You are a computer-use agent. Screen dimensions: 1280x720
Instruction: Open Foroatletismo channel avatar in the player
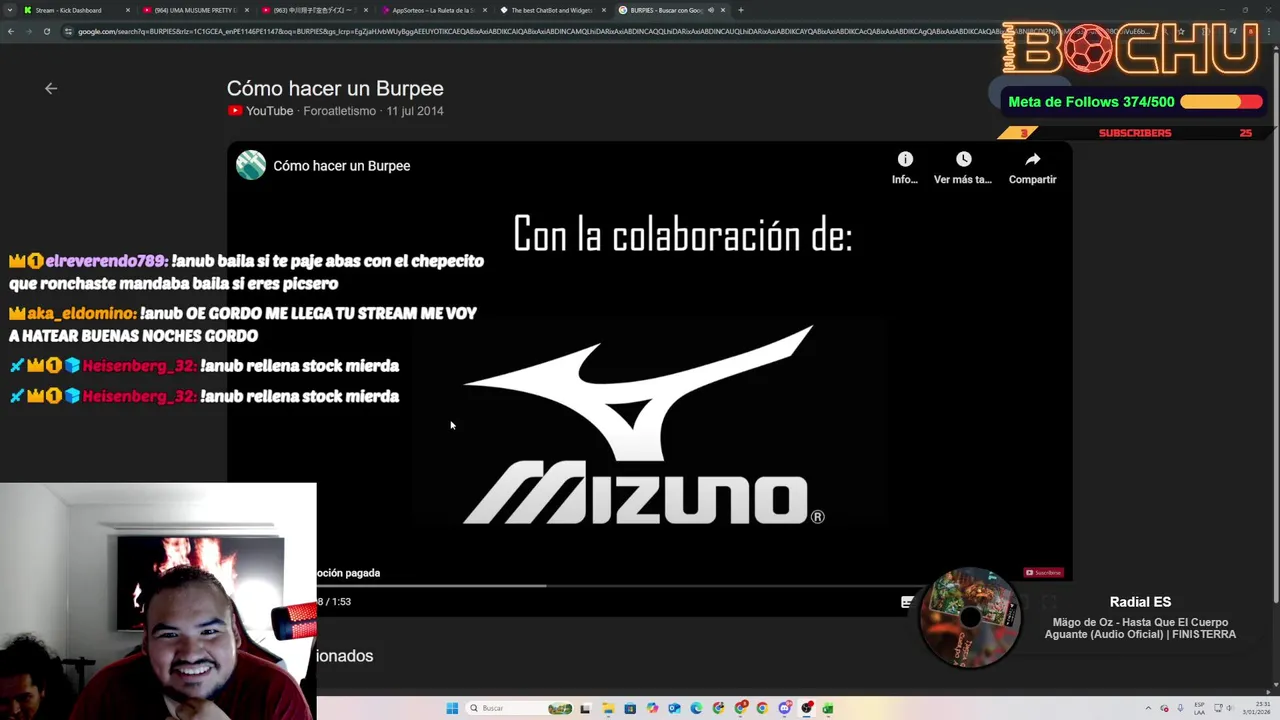(251, 165)
